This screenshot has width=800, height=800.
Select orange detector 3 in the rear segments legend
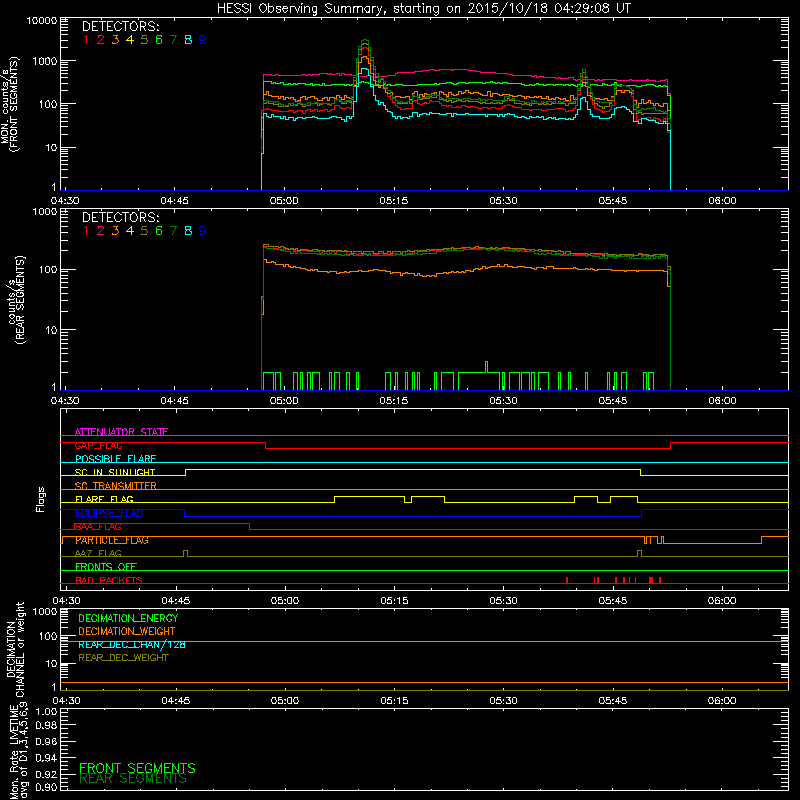[115, 231]
